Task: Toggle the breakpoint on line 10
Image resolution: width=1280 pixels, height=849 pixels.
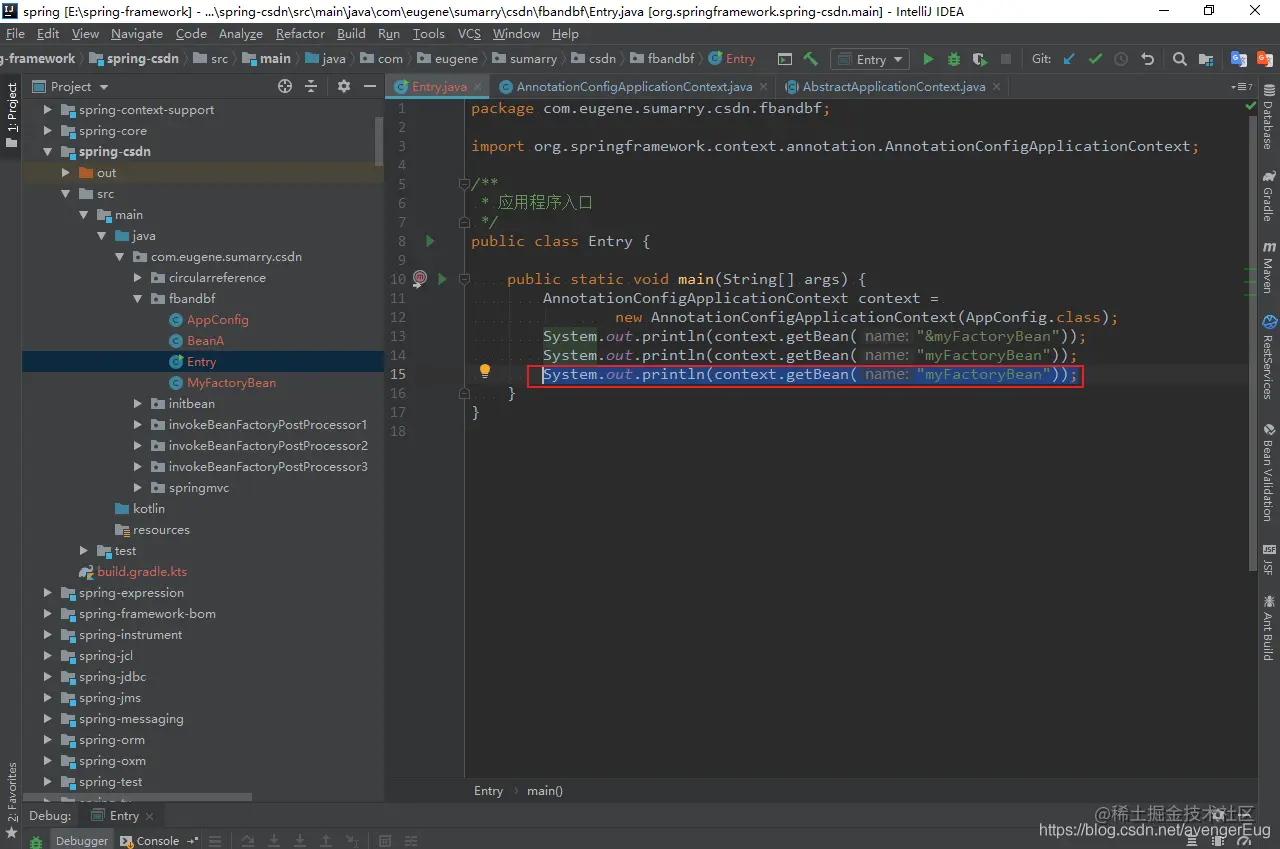Action: click(x=420, y=279)
